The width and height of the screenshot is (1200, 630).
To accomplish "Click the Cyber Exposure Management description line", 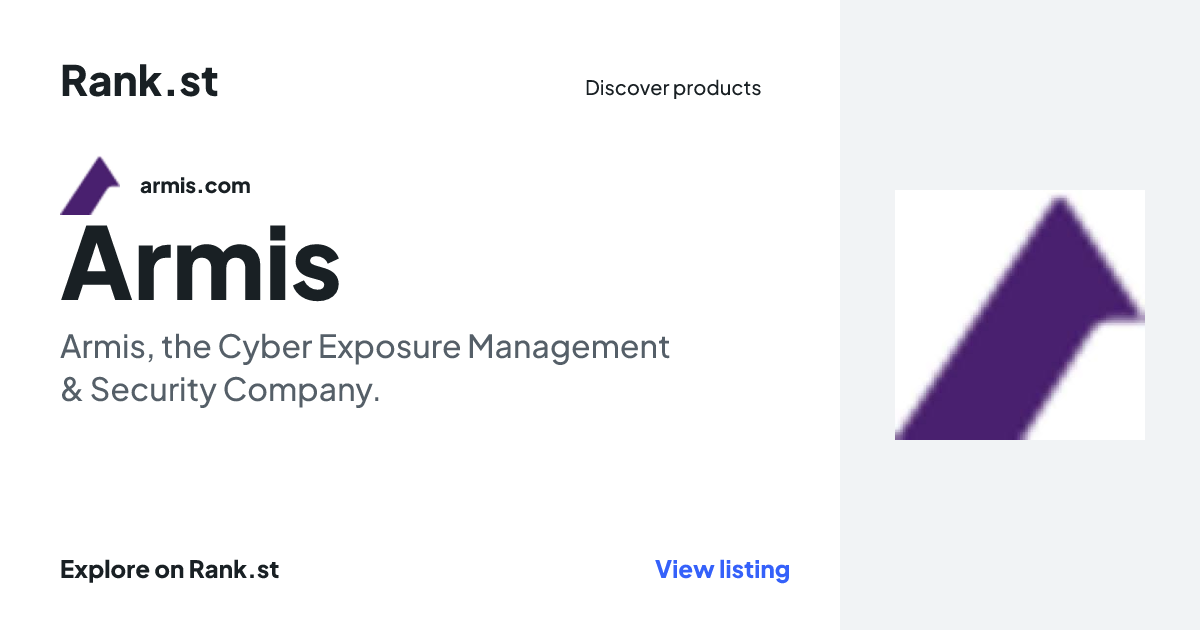I will (365, 348).
